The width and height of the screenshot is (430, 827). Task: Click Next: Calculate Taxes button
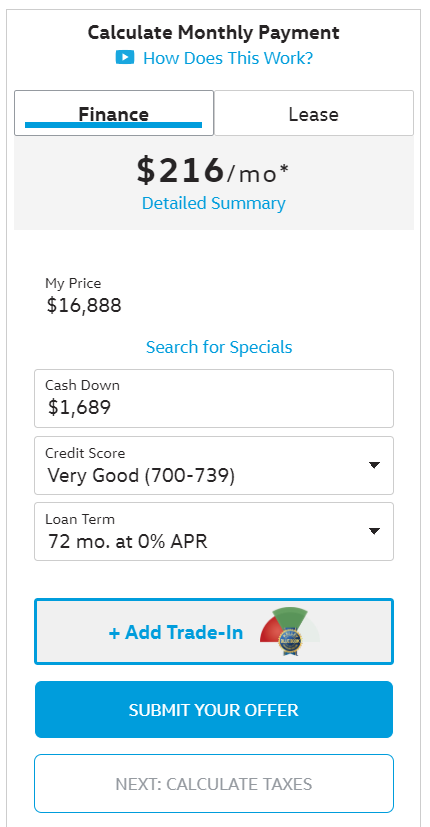[214, 784]
